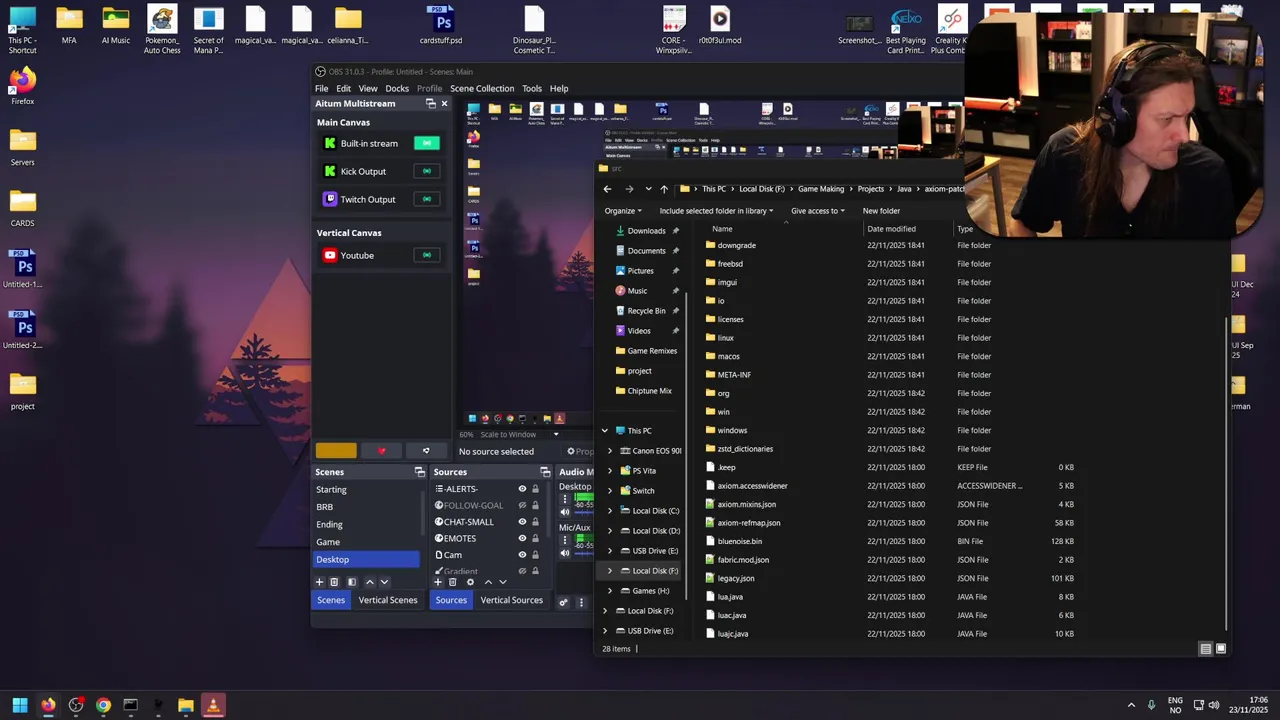Remove selected scene with the trash icon

[334, 582]
